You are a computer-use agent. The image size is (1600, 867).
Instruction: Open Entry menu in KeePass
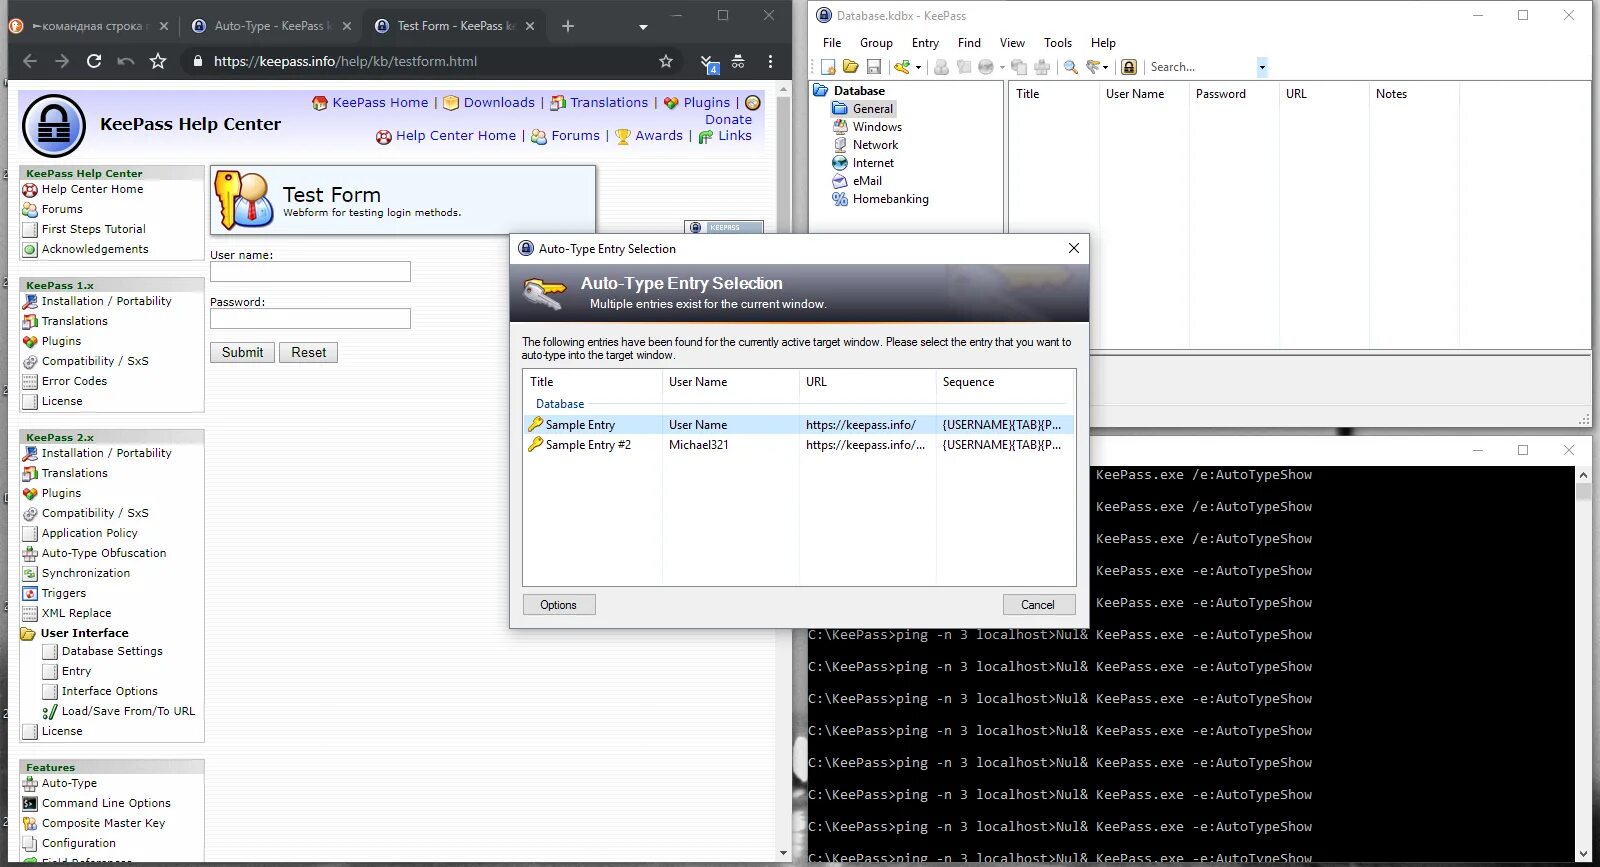pos(925,43)
